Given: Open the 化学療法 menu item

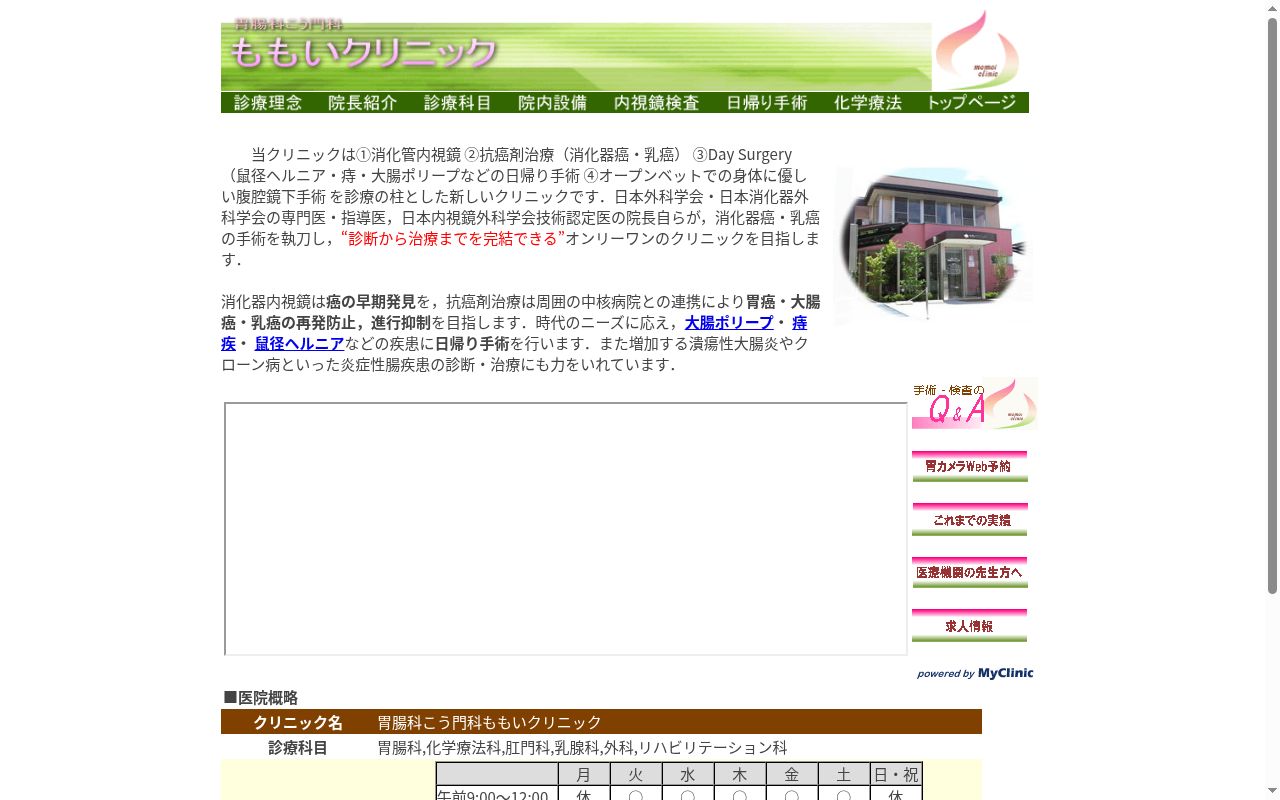Looking at the screenshot, I should click(x=868, y=103).
